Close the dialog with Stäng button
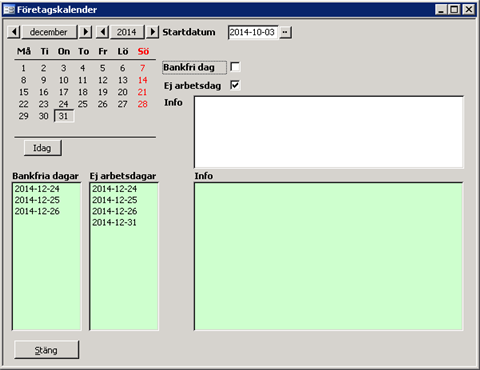The width and height of the screenshot is (480, 370). 46,350
